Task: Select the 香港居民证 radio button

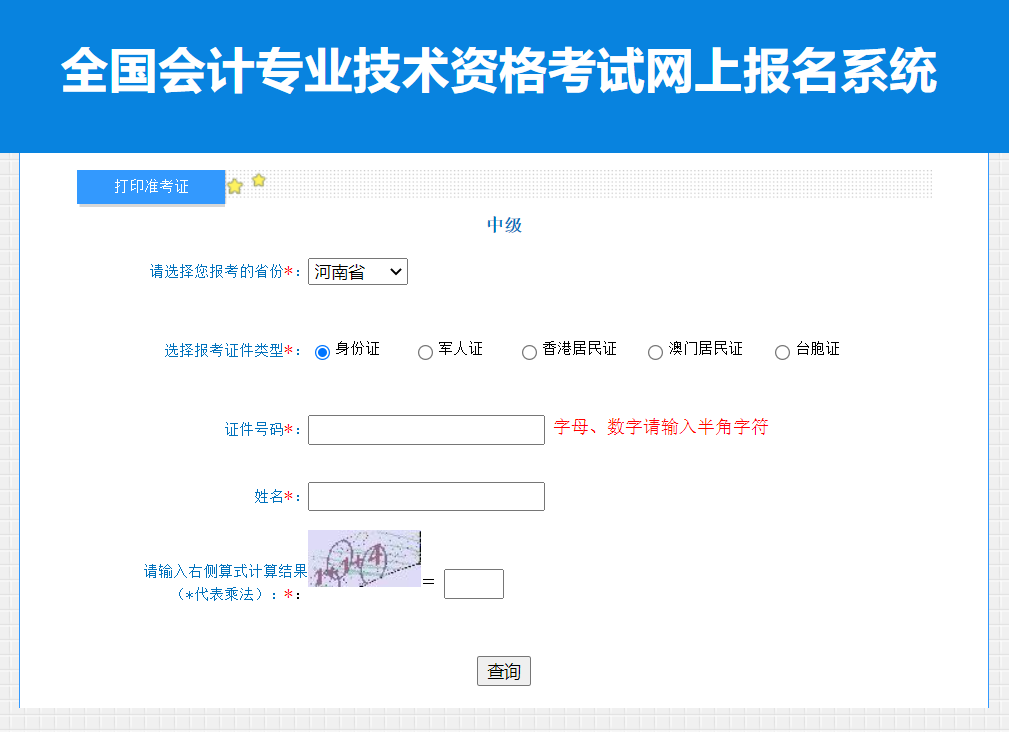Action: tap(528, 351)
